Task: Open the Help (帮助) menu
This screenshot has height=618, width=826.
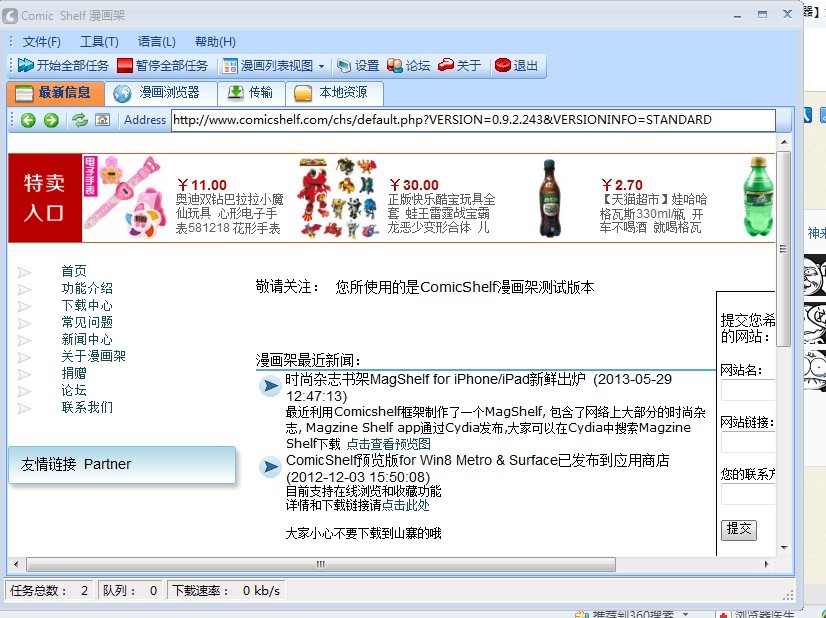Action: click(x=215, y=42)
